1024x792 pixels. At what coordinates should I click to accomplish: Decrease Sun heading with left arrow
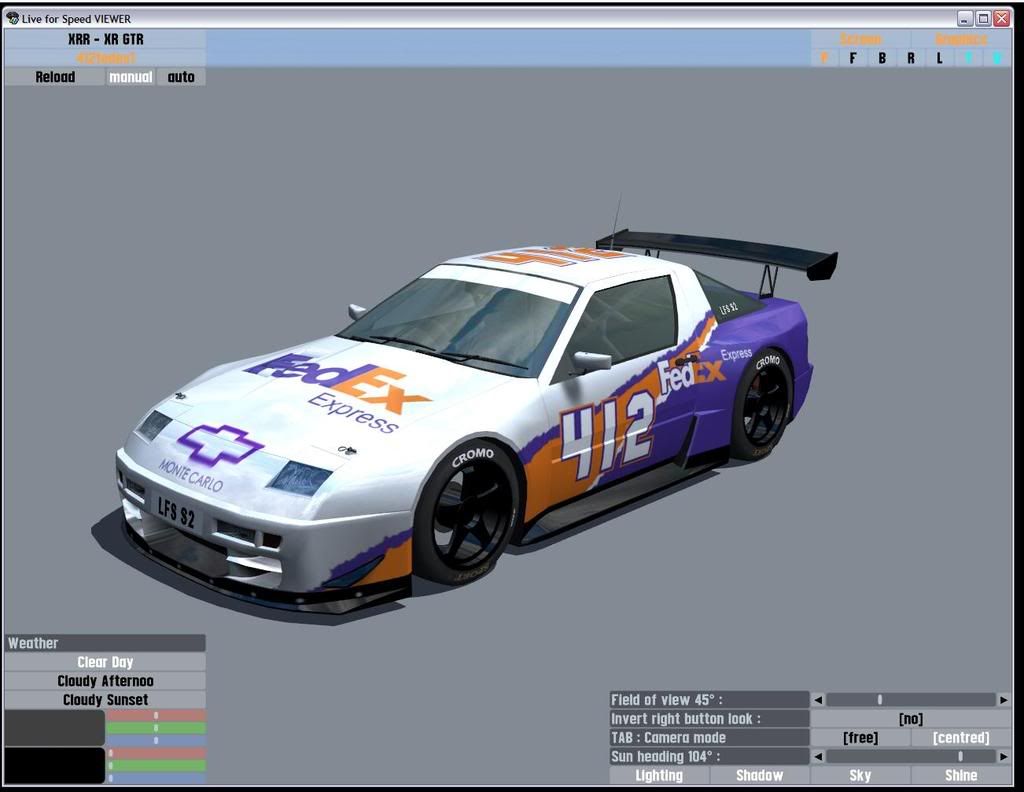[818, 757]
